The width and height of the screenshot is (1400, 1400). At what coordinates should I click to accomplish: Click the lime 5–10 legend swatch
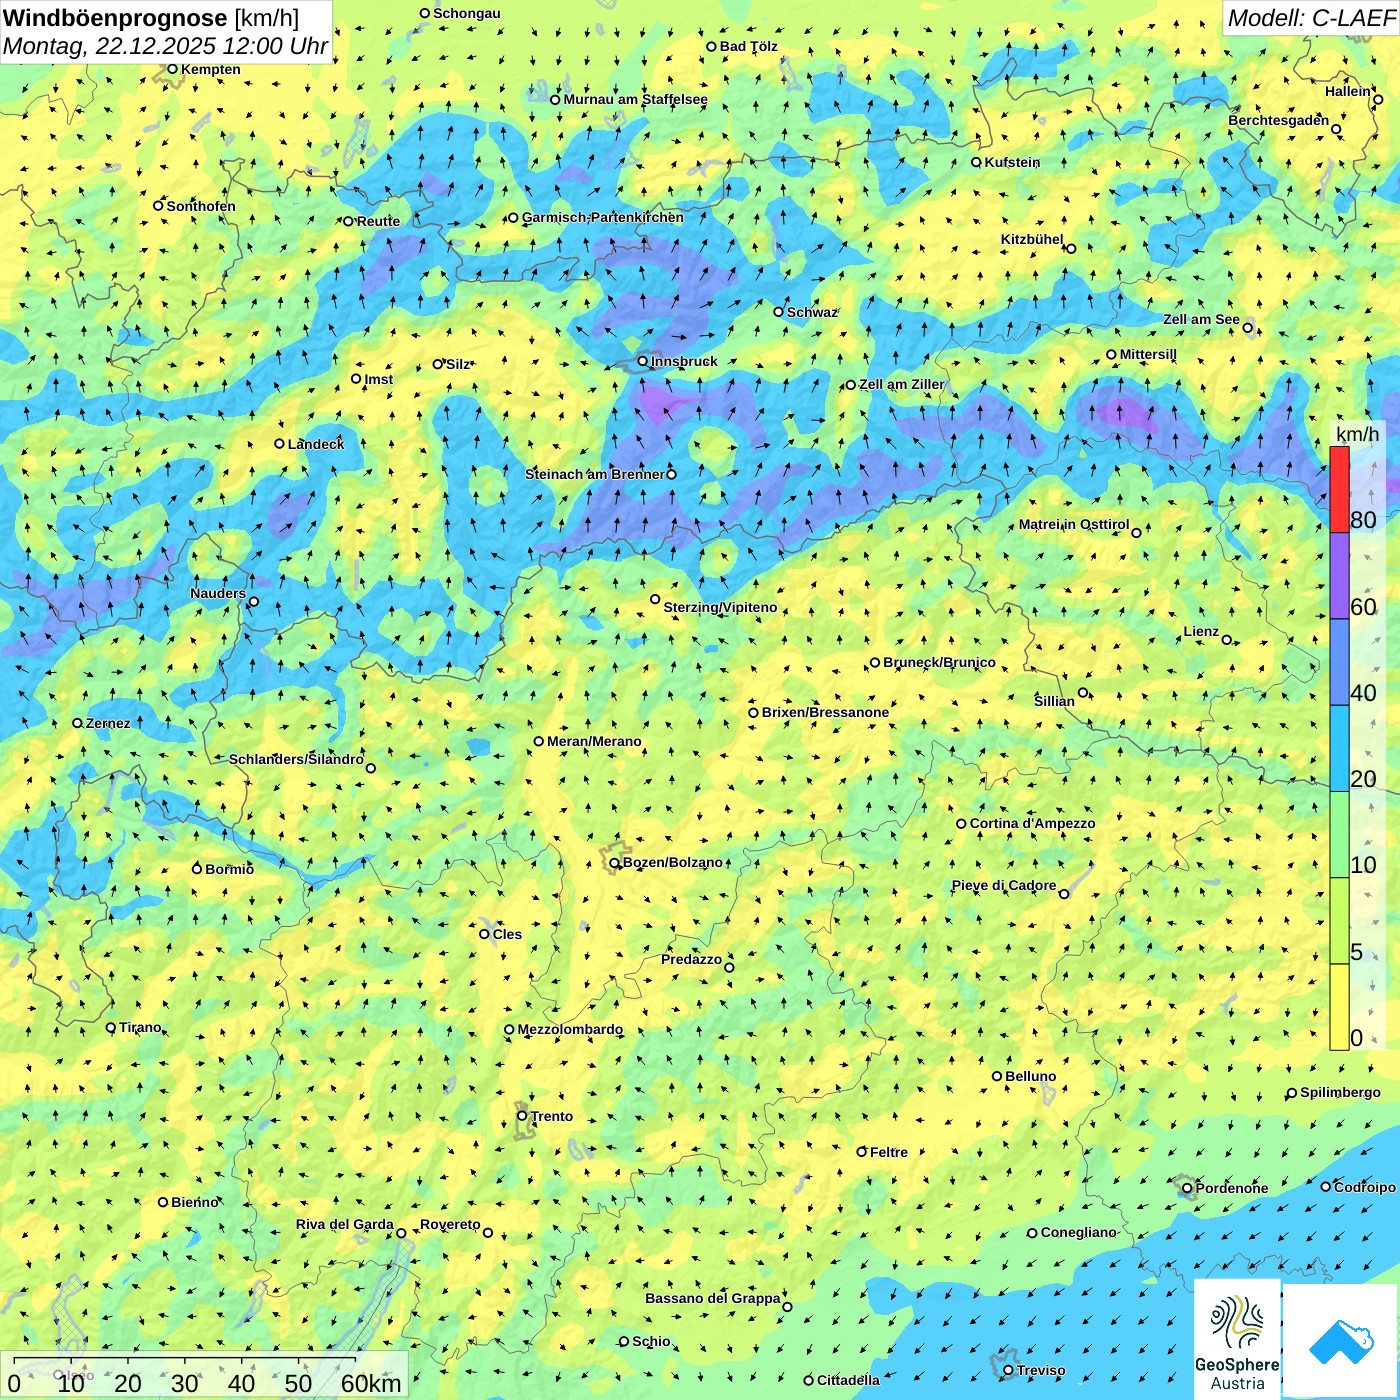tap(1339, 921)
